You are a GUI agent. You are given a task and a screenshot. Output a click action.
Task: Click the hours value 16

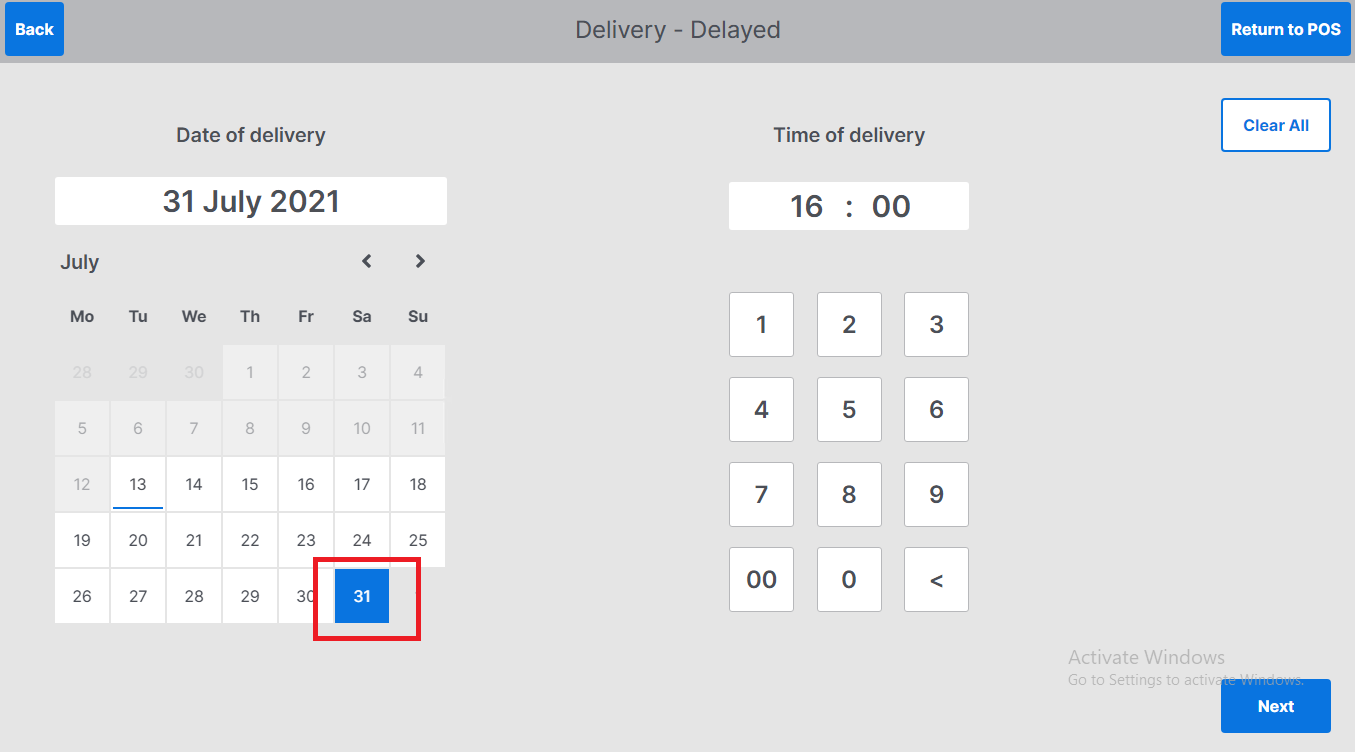[806, 206]
